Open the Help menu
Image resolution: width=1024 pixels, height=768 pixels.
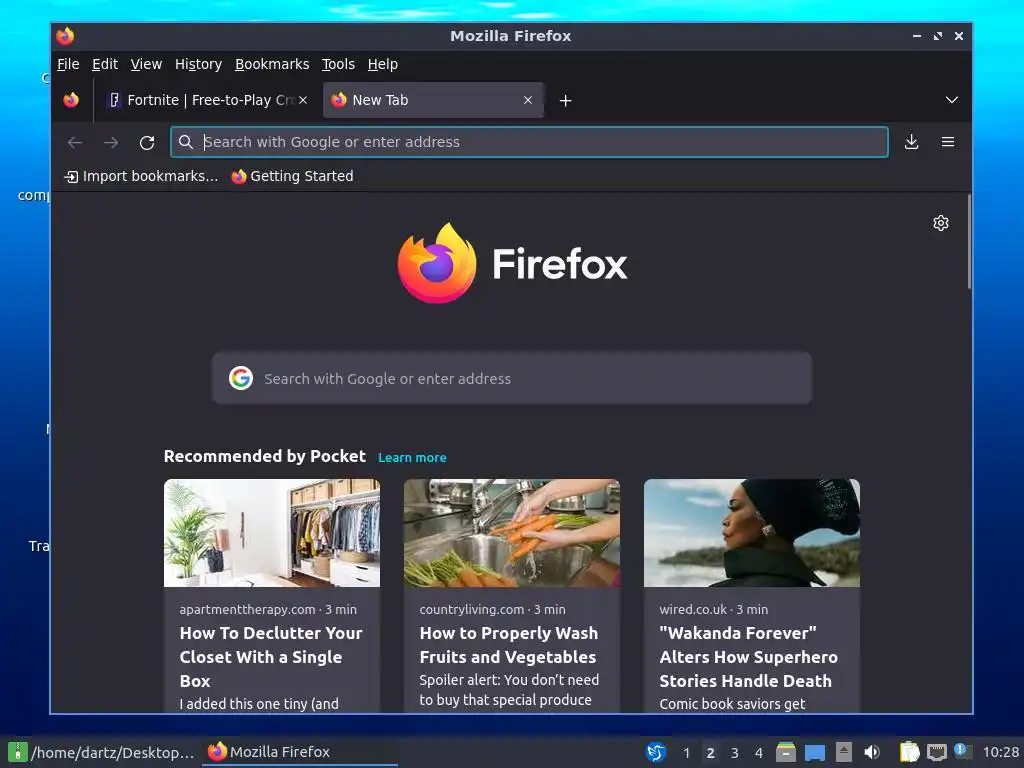pyautogui.click(x=382, y=64)
